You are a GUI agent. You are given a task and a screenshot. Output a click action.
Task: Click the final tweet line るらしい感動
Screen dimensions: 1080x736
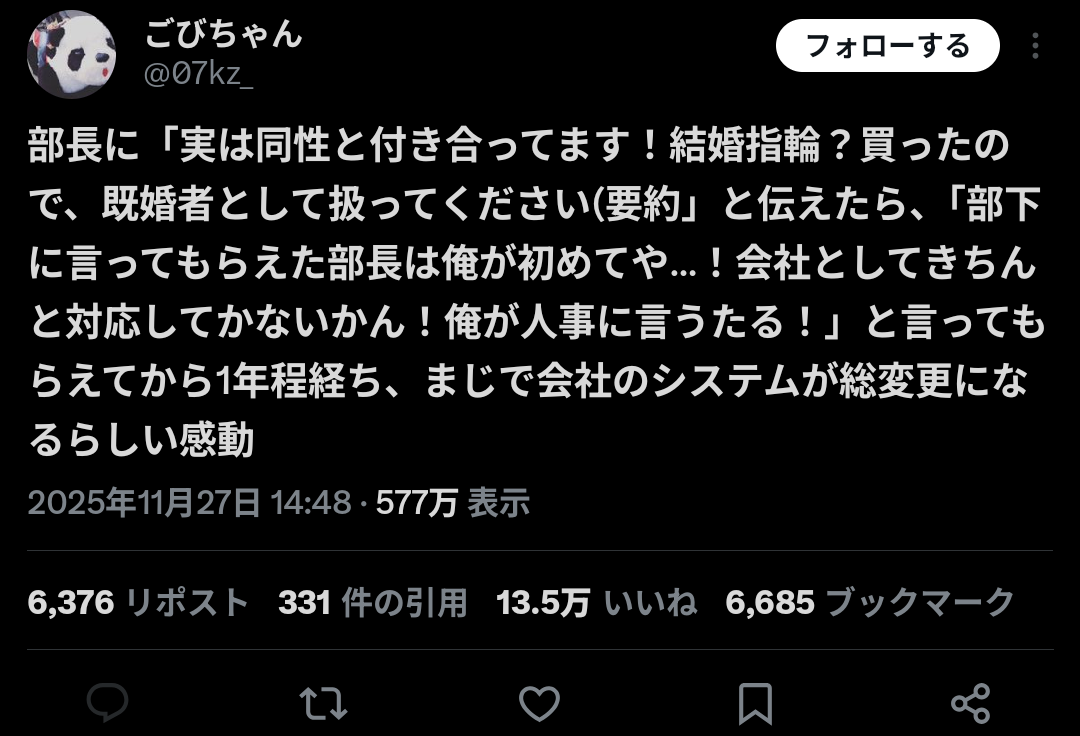[142, 440]
